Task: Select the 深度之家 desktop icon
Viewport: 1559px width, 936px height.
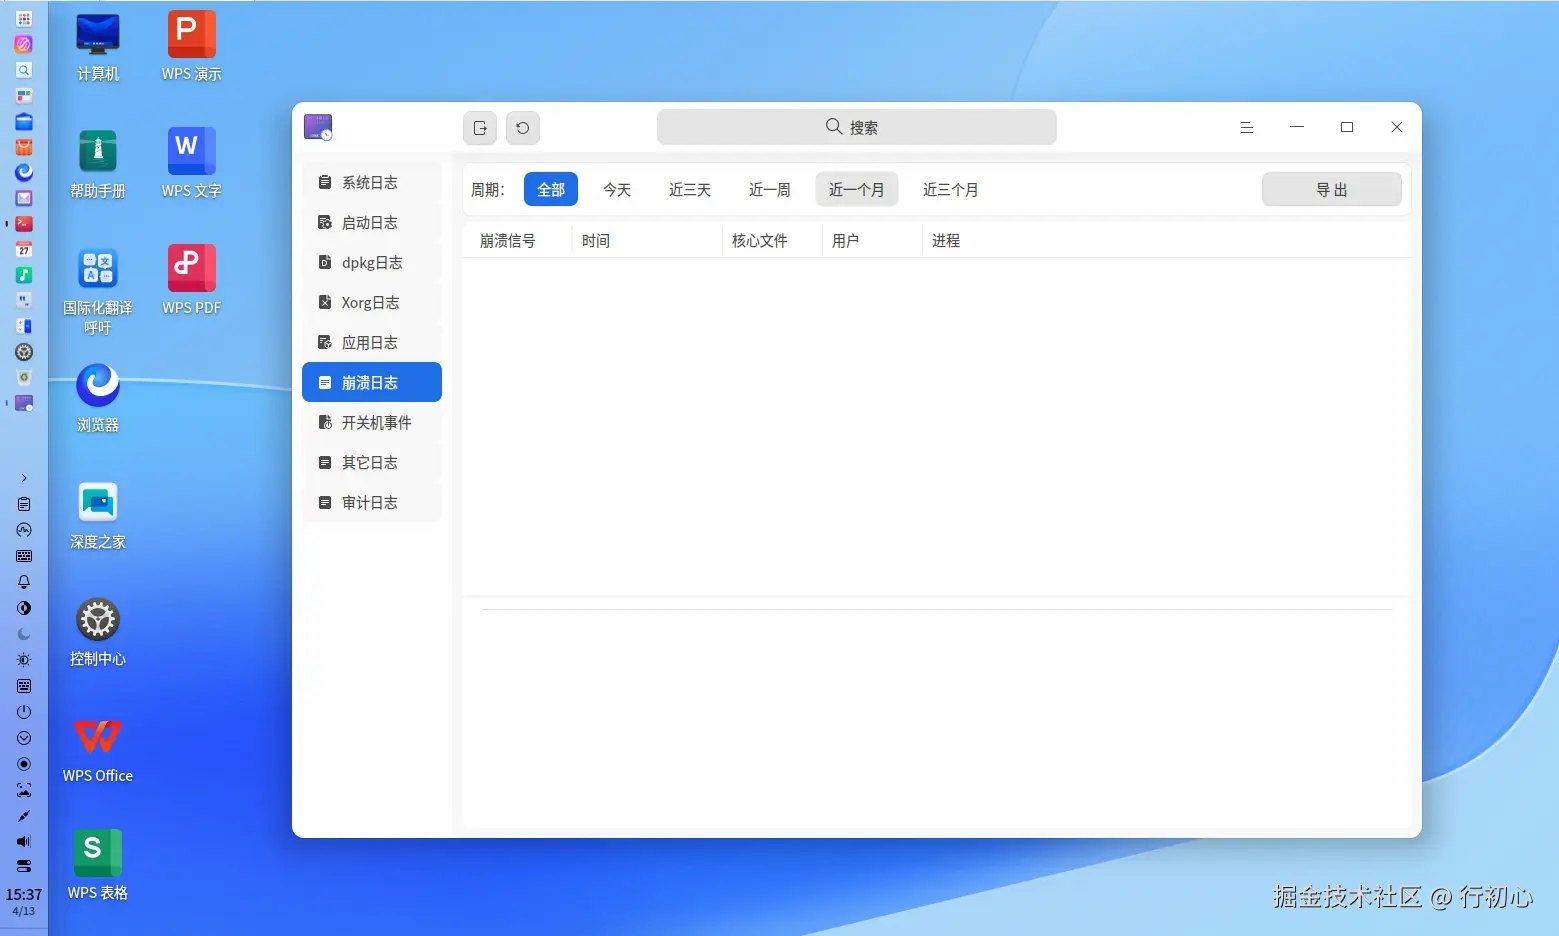Action: pos(98,516)
